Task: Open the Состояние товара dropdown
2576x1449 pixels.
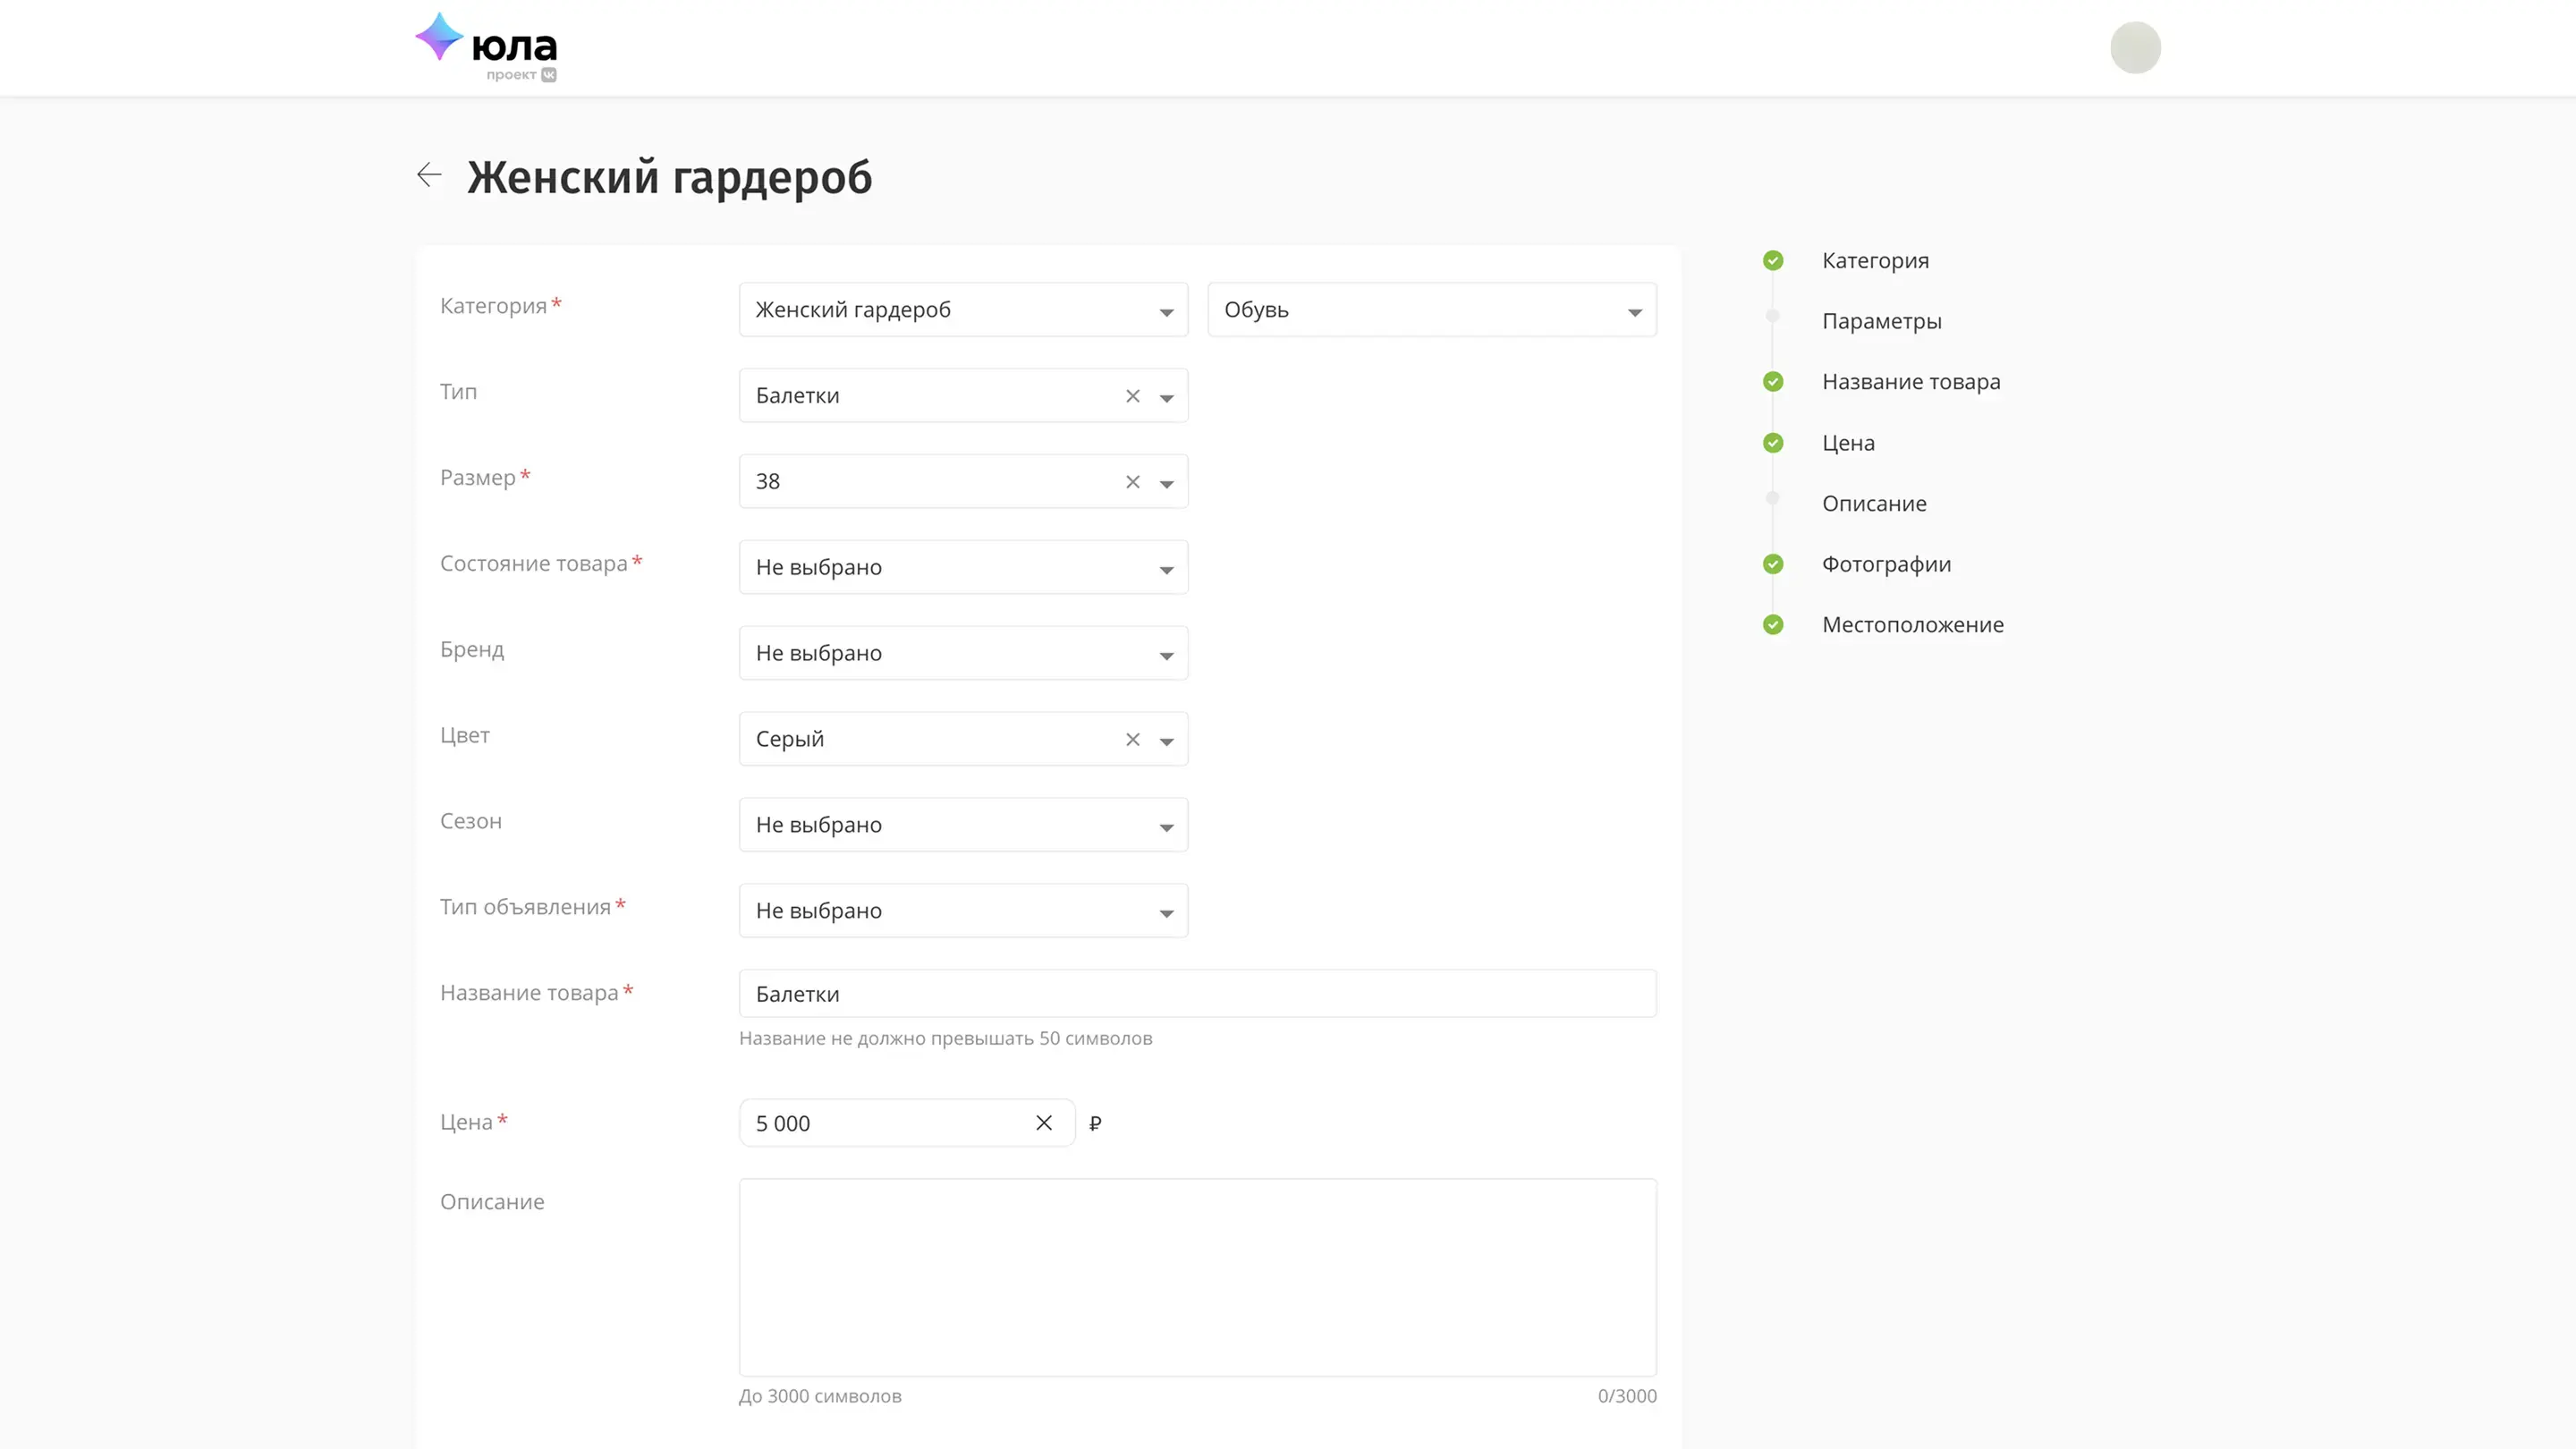Action: tap(962, 567)
